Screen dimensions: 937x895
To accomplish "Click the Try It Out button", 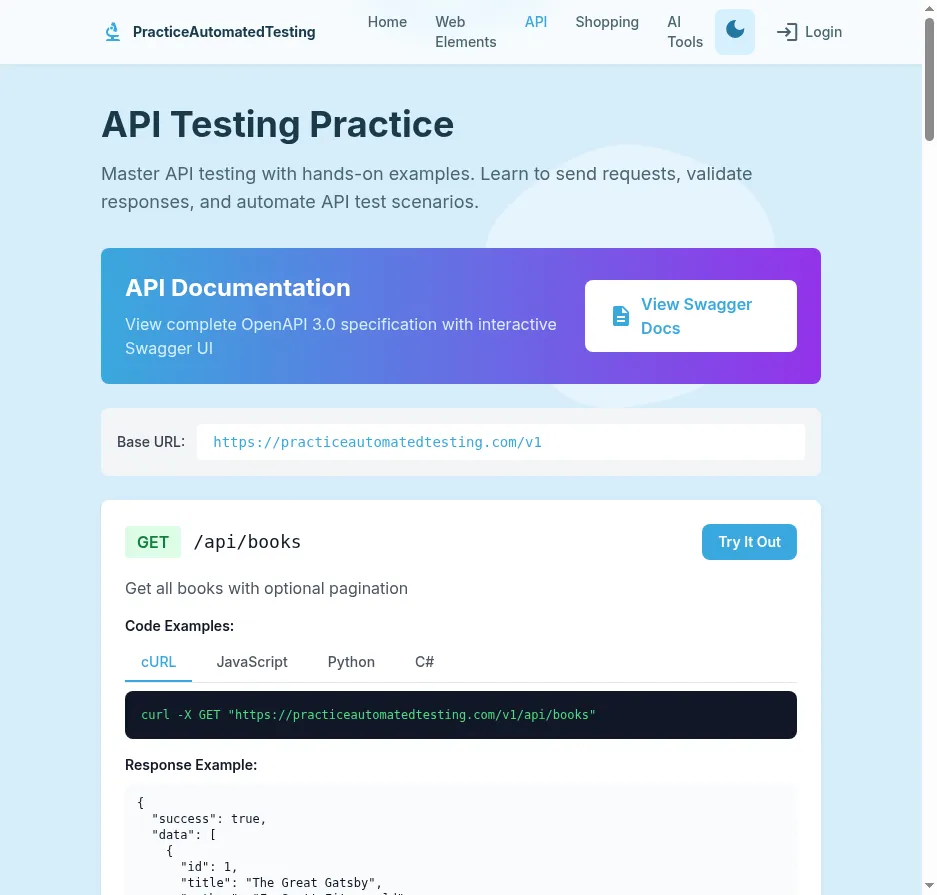I will pos(749,541).
